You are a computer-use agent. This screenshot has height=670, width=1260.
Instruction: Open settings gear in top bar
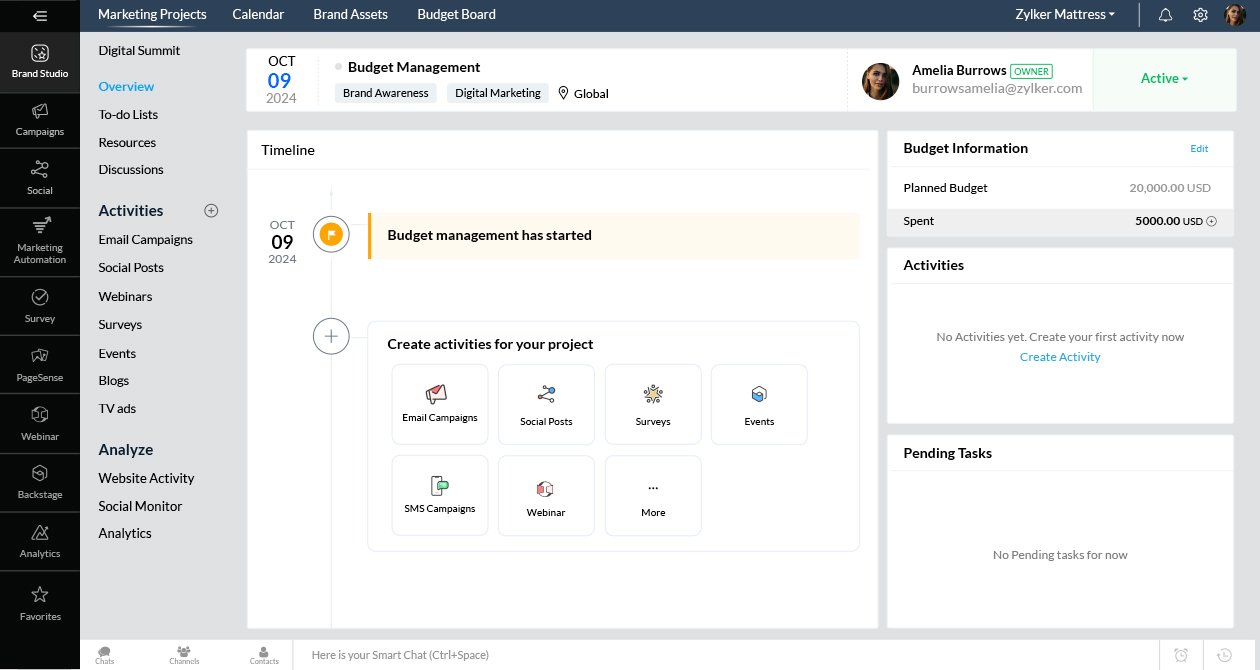1200,15
